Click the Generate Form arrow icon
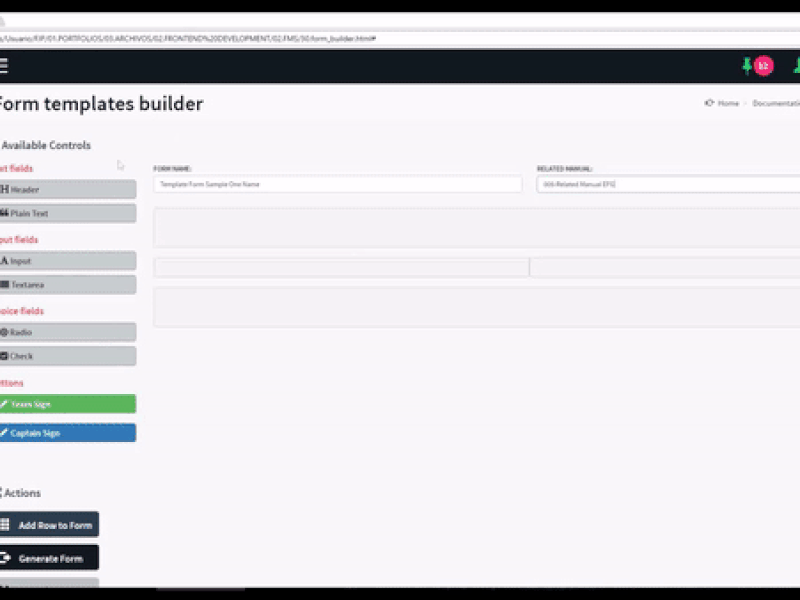Image resolution: width=800 pixels, height=600 pixels. 5,558
